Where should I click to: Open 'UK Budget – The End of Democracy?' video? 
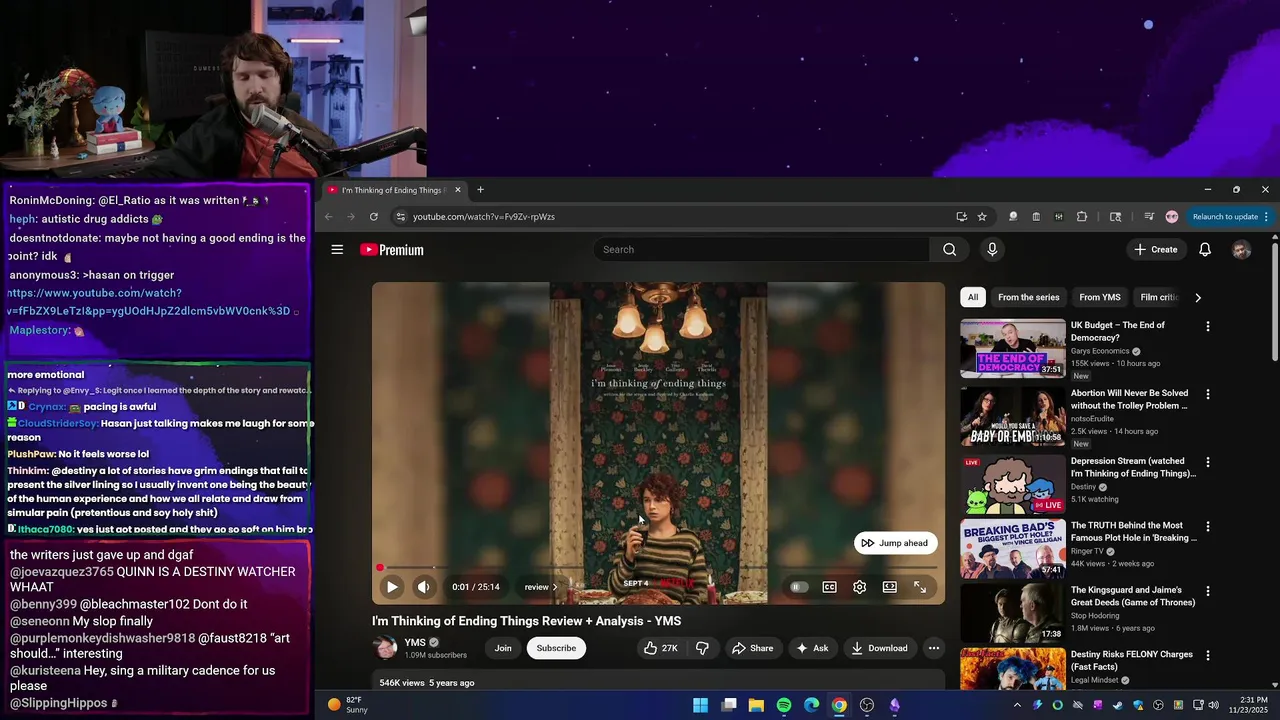click(x=1118, y=331)
